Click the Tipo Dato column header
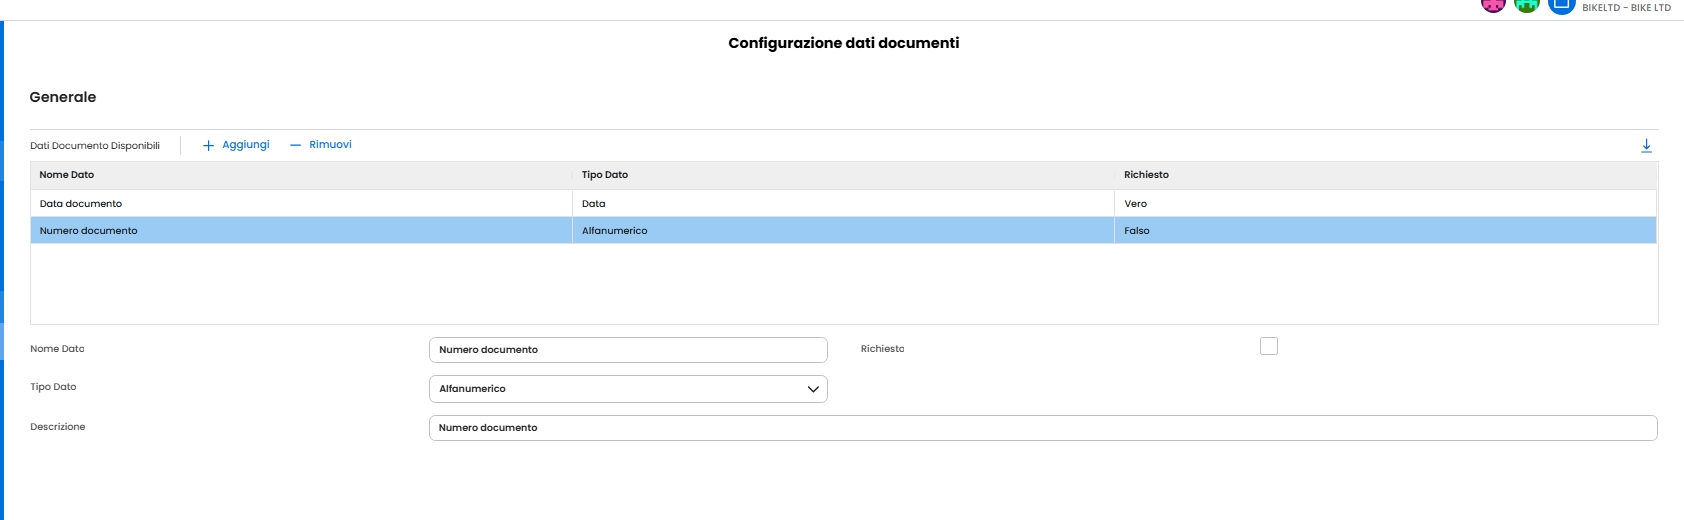This screenshot has width=1684, height=520. pyautogui.click(x=605, y=175)
